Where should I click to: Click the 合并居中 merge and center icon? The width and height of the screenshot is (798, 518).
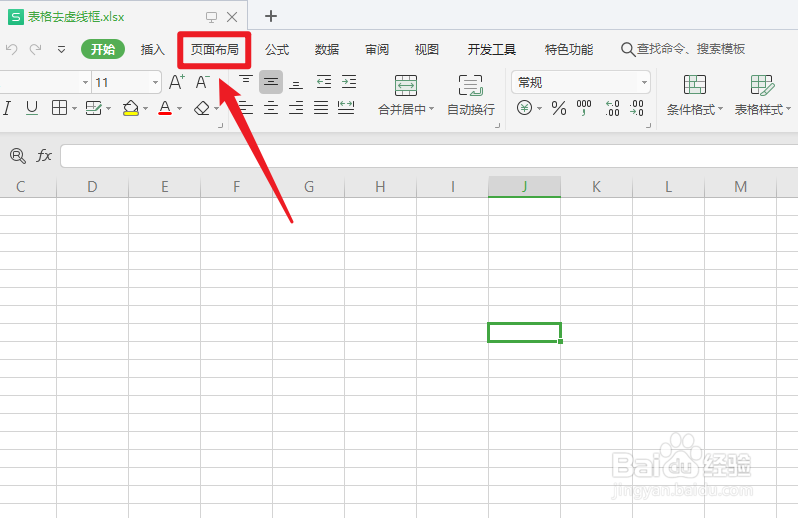pos(406,85)
